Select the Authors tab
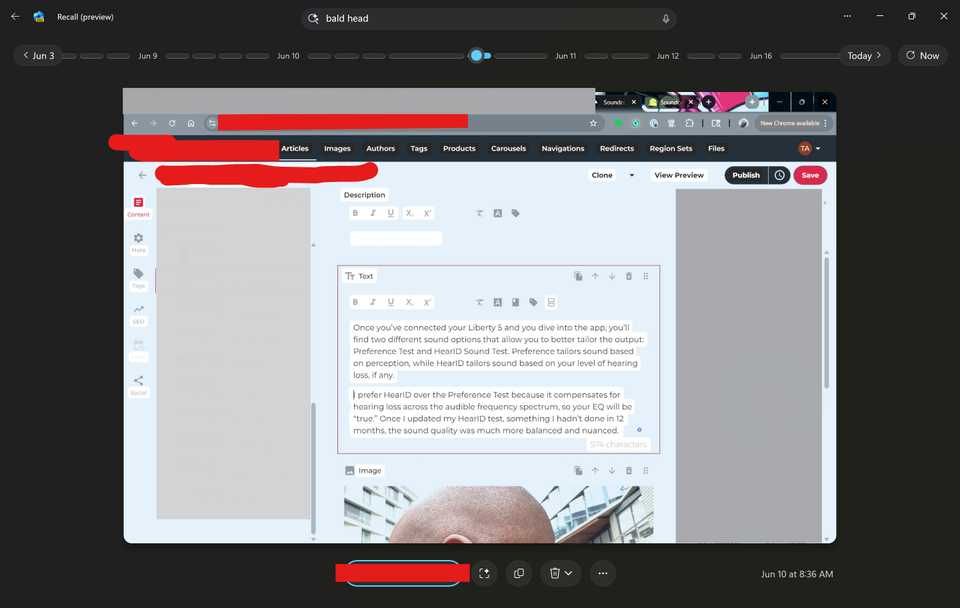 (380, 148)
